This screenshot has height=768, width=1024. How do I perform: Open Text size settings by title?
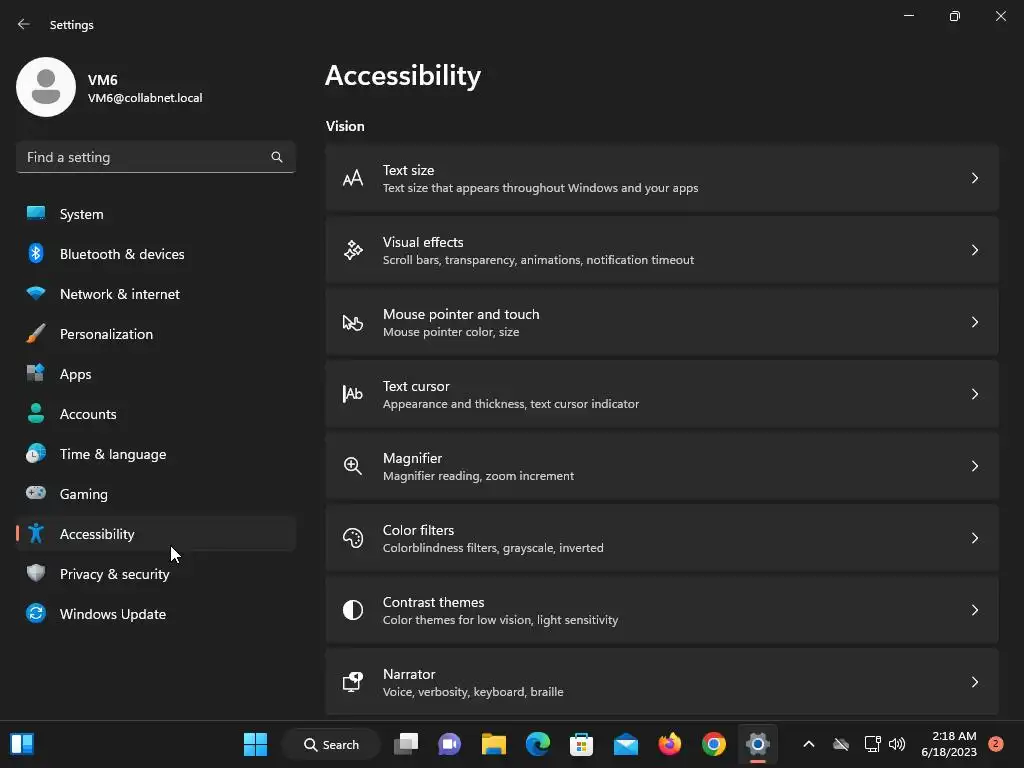point(408,170)
